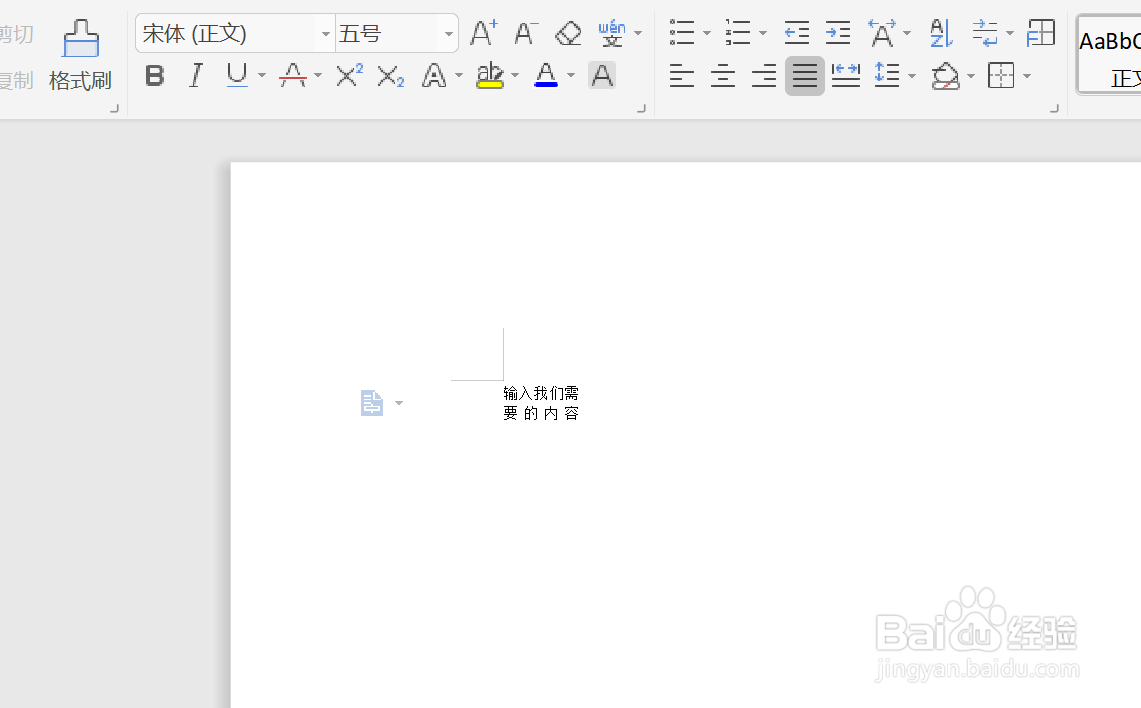Image resolution: width=1141 pixels, height=708 pixels.
Task: Toggle Bold formatting
Action: (154, 76)
